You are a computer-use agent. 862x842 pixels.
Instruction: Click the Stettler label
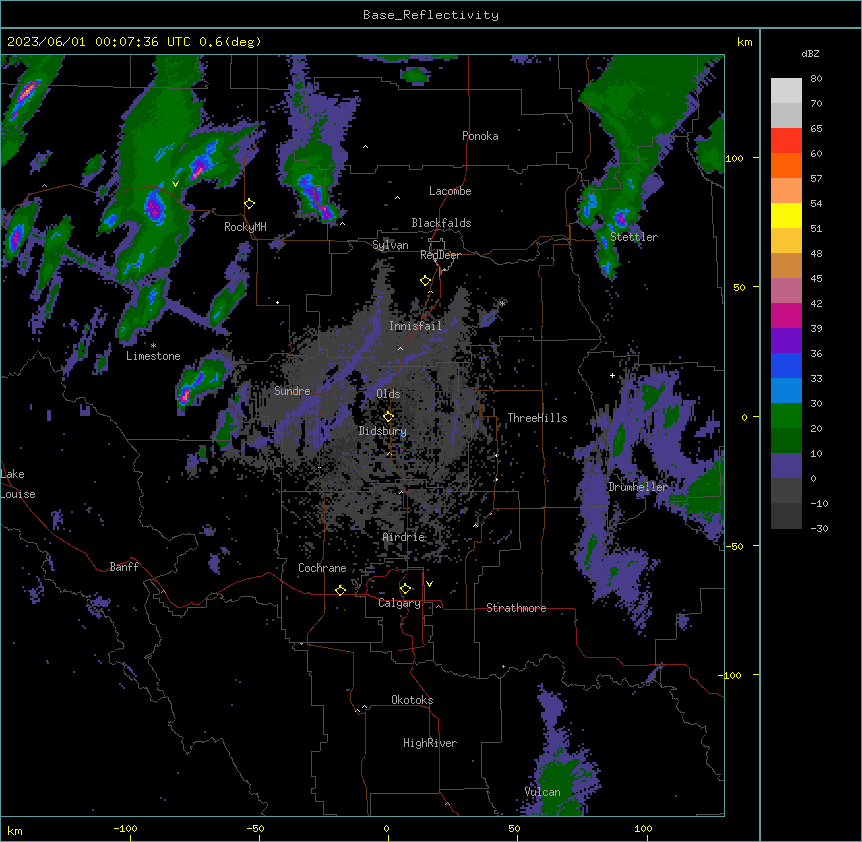point(634,237)
